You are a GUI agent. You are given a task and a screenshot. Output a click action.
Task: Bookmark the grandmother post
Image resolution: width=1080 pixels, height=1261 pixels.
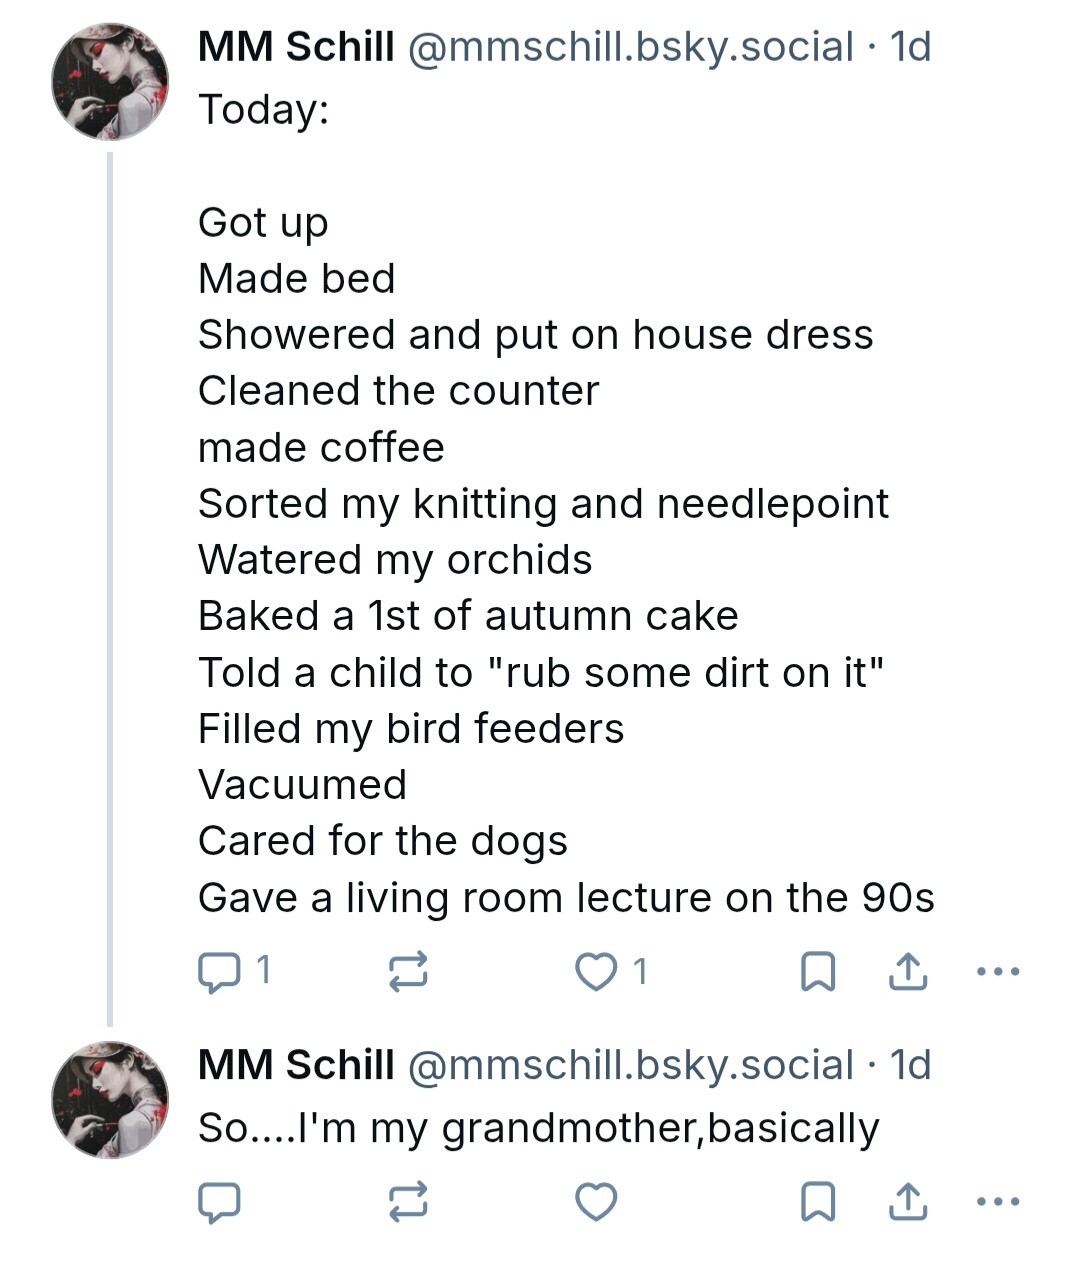click(818, 1202)
